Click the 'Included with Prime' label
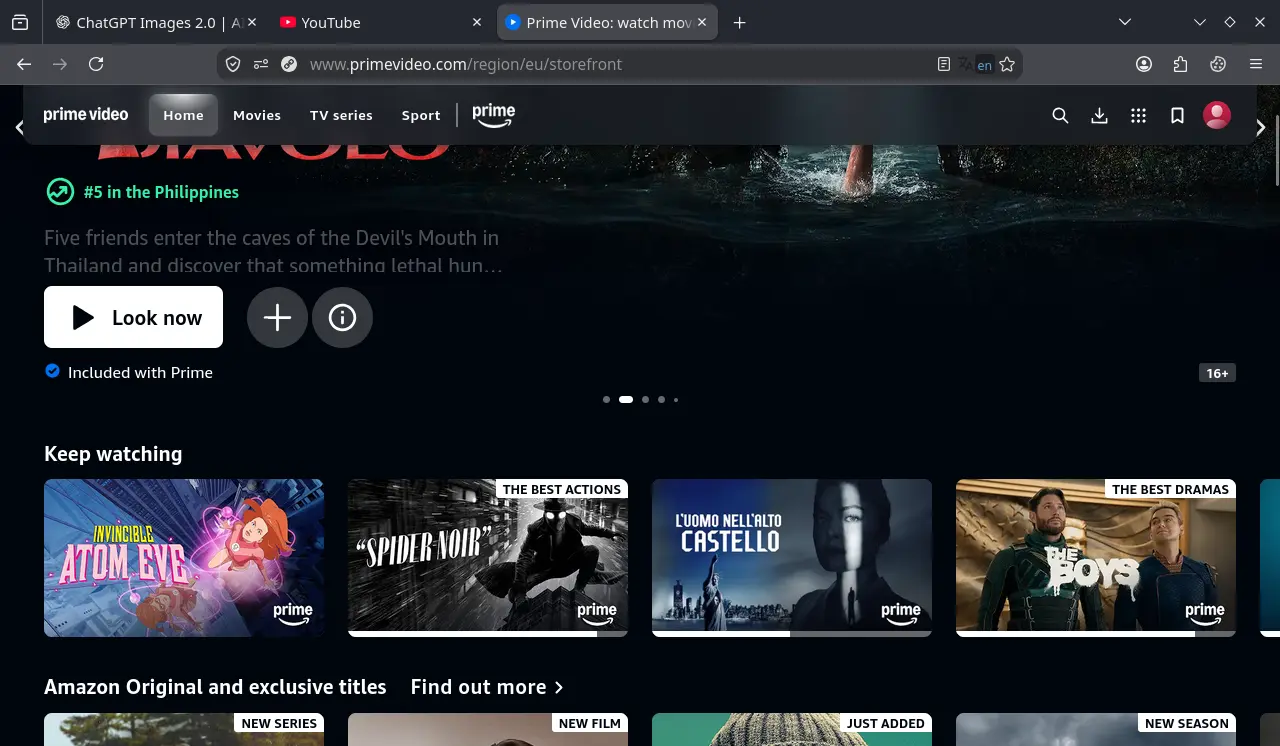 [x=140, y=372]
